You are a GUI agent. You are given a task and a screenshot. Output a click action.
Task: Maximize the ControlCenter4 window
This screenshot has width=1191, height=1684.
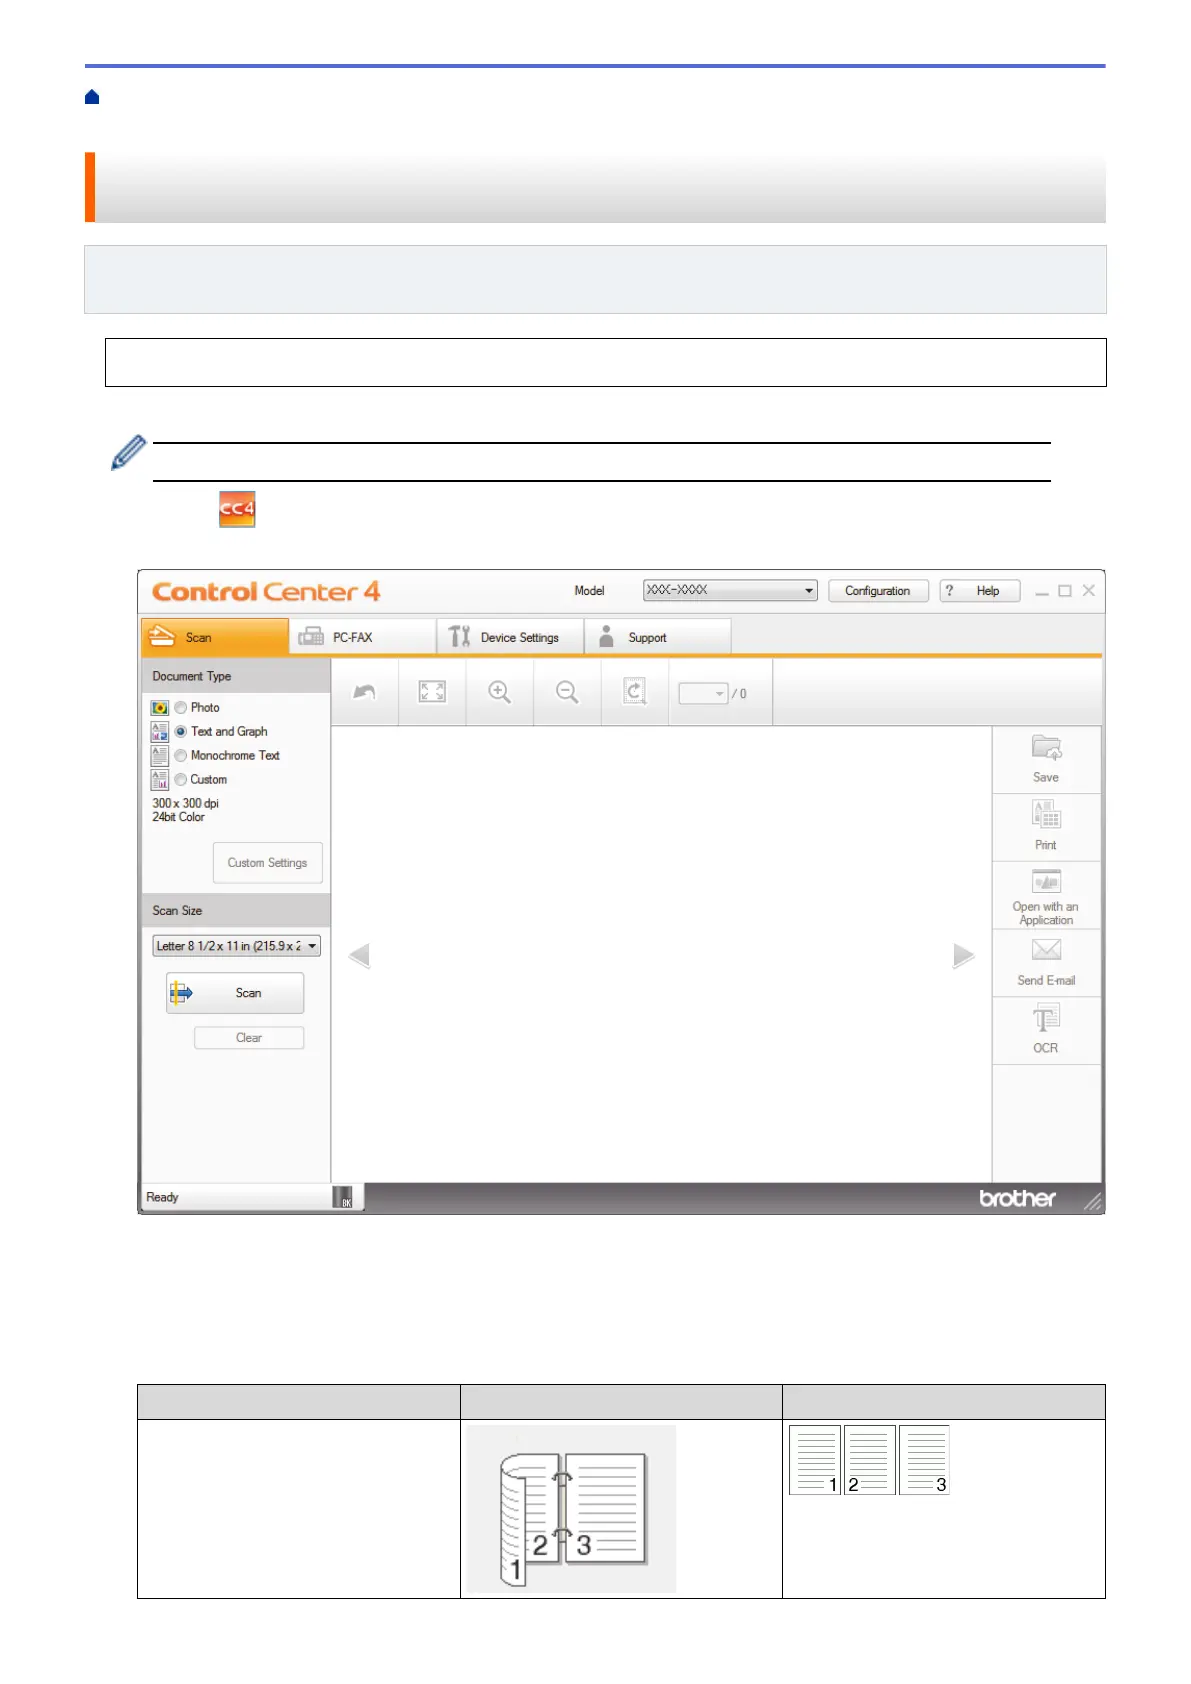pyautogui.click(x=1065, y=591)
